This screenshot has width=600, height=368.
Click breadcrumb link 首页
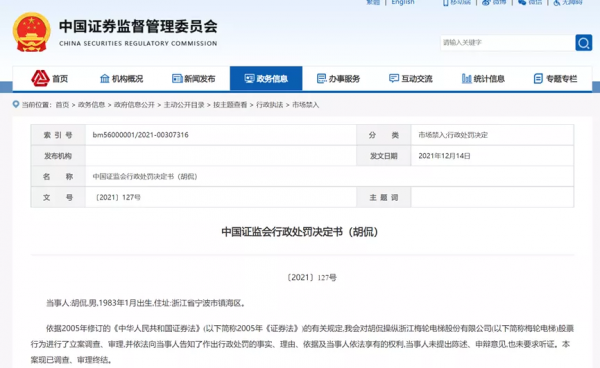[x=62, y=105]
